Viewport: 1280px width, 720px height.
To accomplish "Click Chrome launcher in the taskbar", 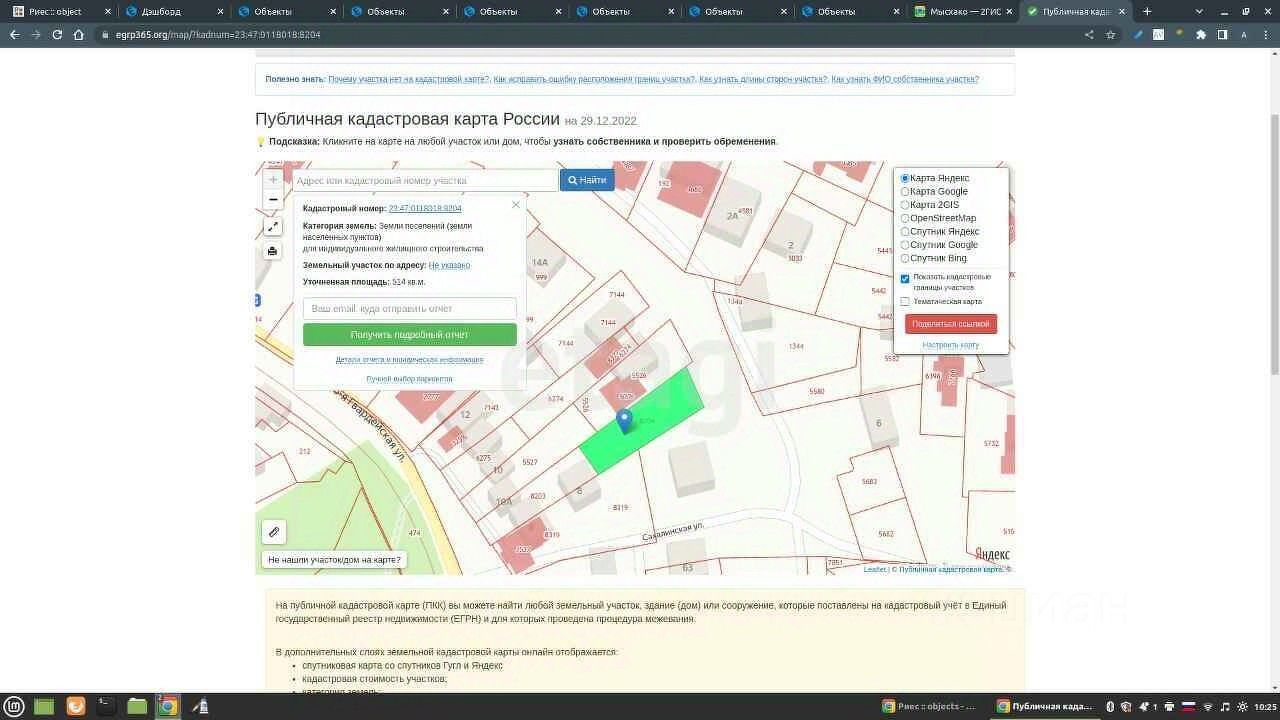I will pyautogui.click(x=168, y=706).
